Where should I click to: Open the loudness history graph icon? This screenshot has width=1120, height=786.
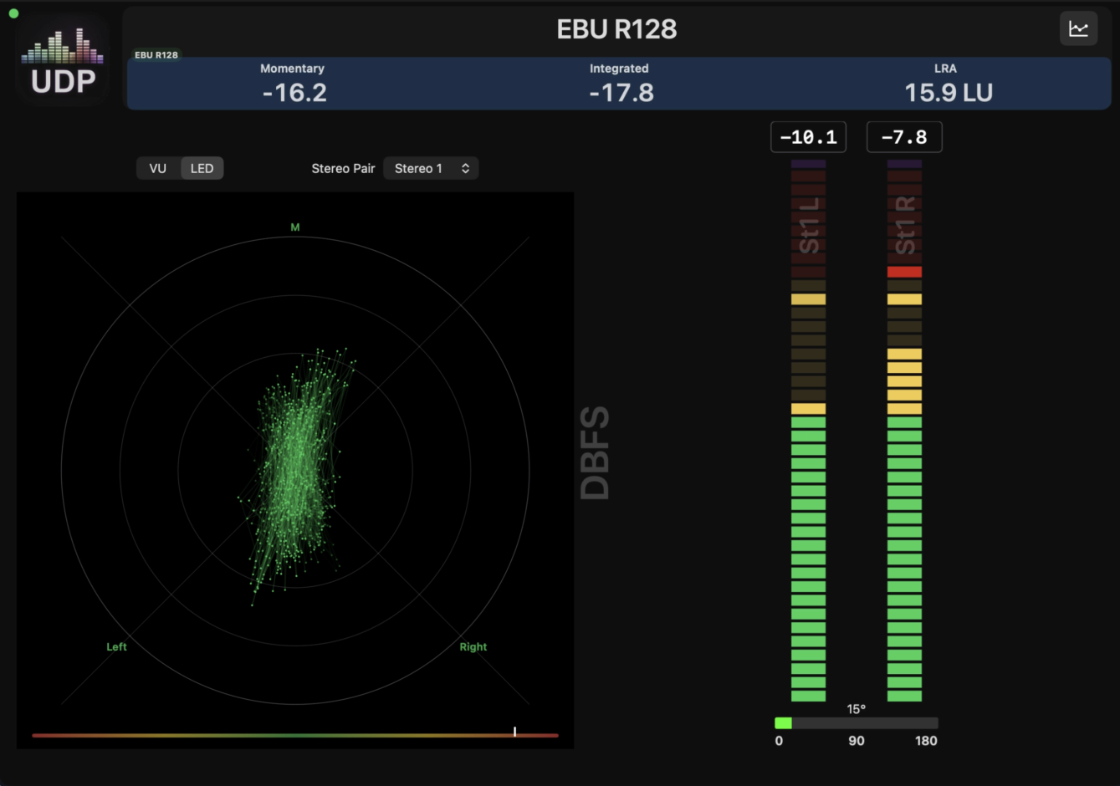[x=1078, y=29]
